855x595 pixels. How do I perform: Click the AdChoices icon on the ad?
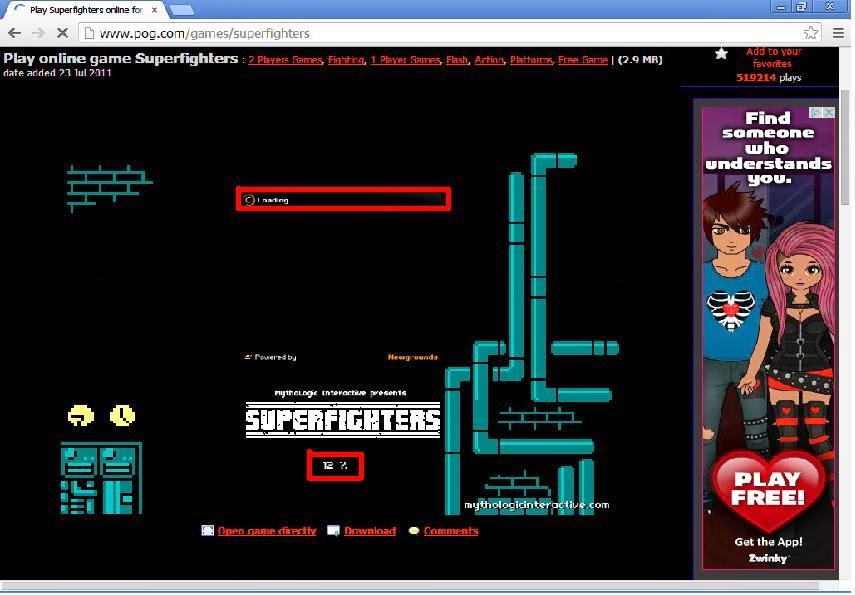816,112
